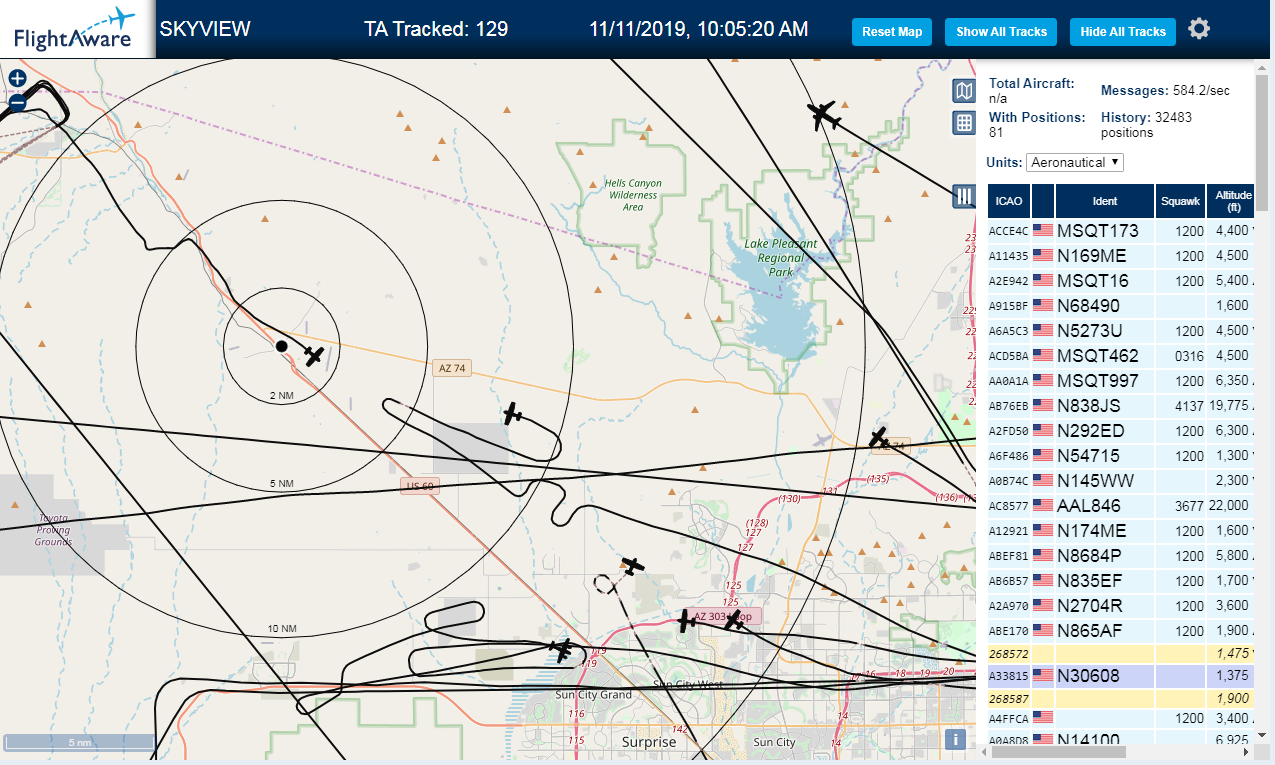Sort table by Squawk column header
This screenshot has width=1275, height=765.
[1180, 201]
